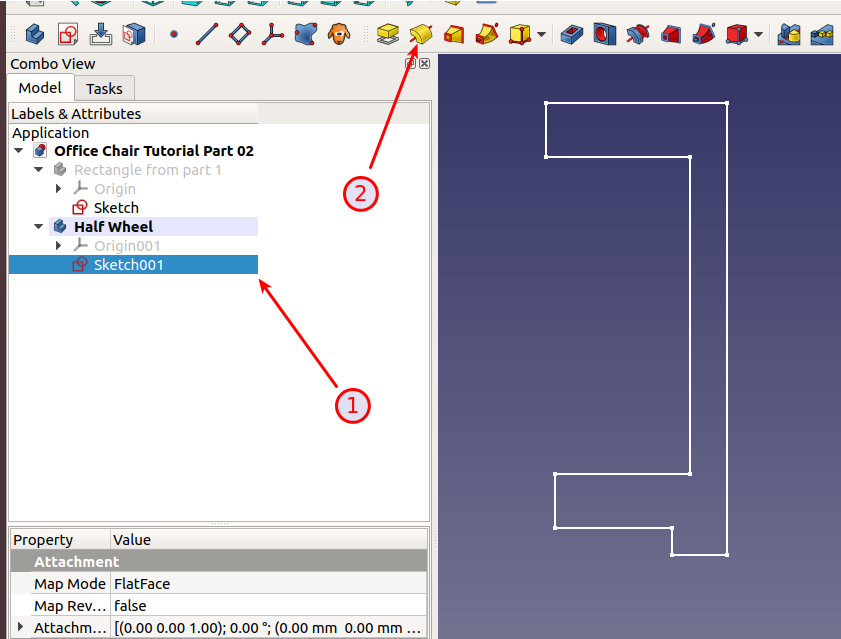
Task: Click the Create Sketch toolbar icon
Action: tap(67, 35)
